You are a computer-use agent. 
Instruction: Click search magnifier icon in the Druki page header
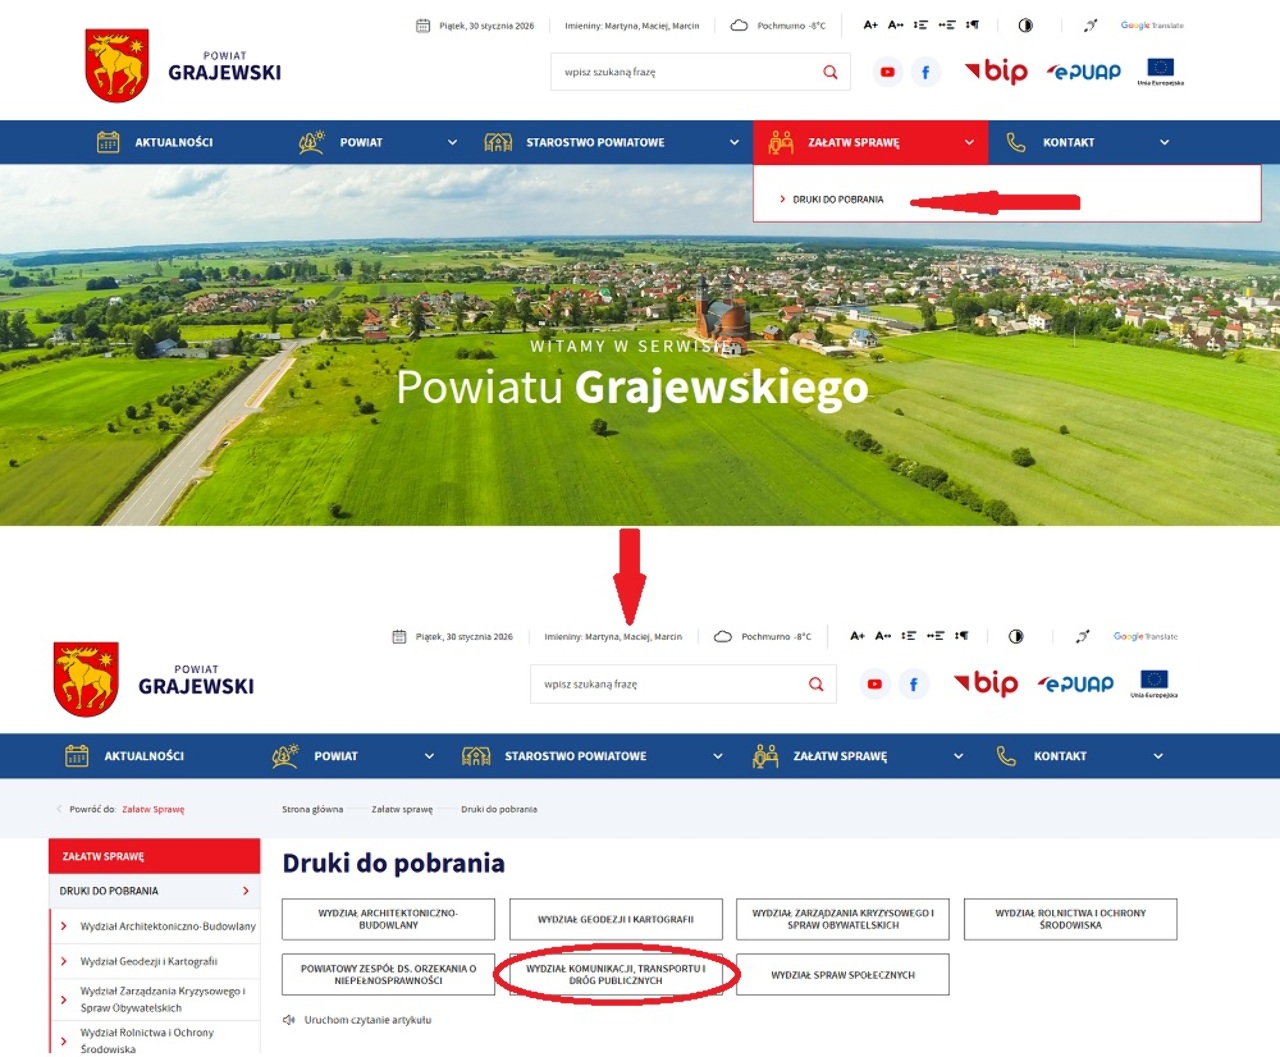(816, 684)
